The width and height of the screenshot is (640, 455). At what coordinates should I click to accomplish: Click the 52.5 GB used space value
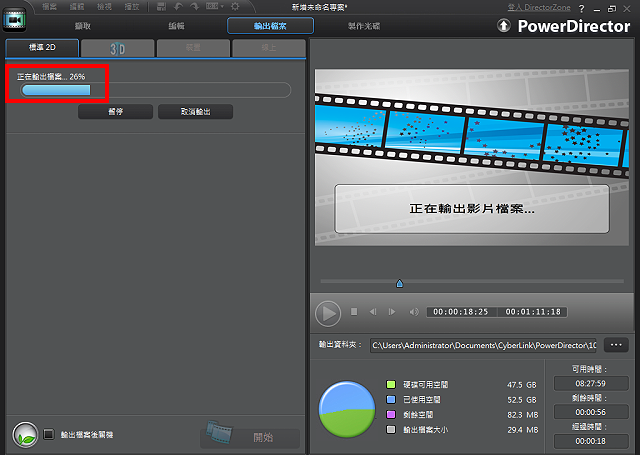tap(522, 400)
